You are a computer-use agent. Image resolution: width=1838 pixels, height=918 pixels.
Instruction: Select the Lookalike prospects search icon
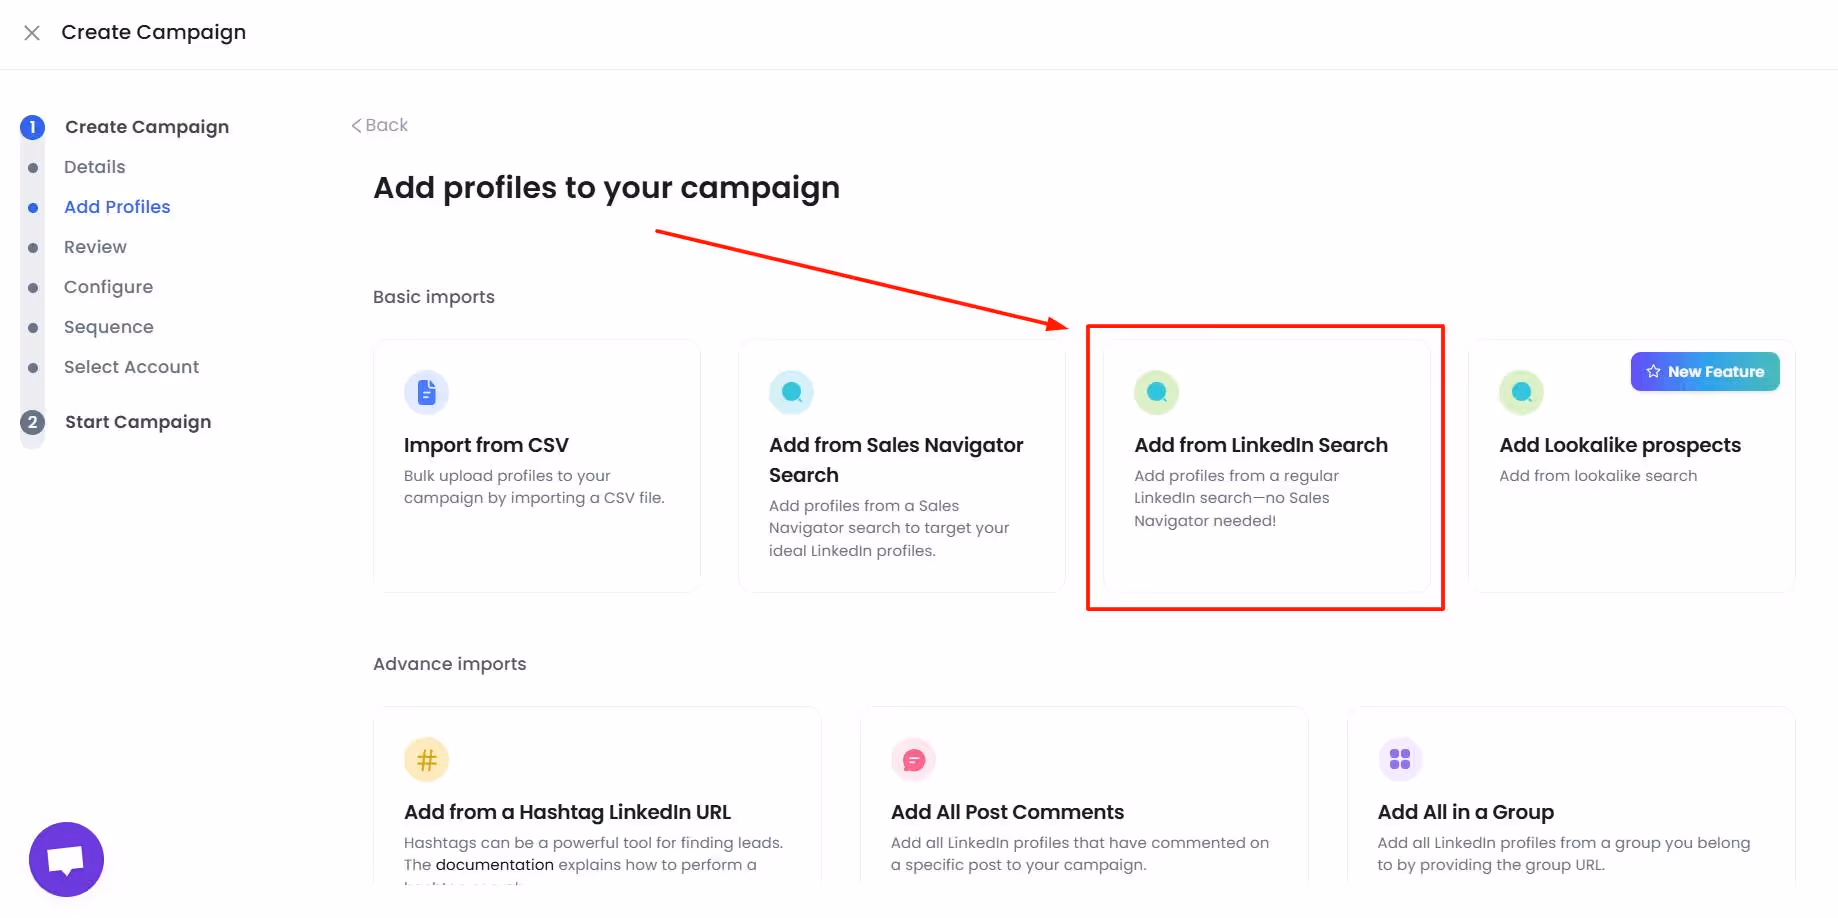pyautogui.click(x=1521, y=392)
